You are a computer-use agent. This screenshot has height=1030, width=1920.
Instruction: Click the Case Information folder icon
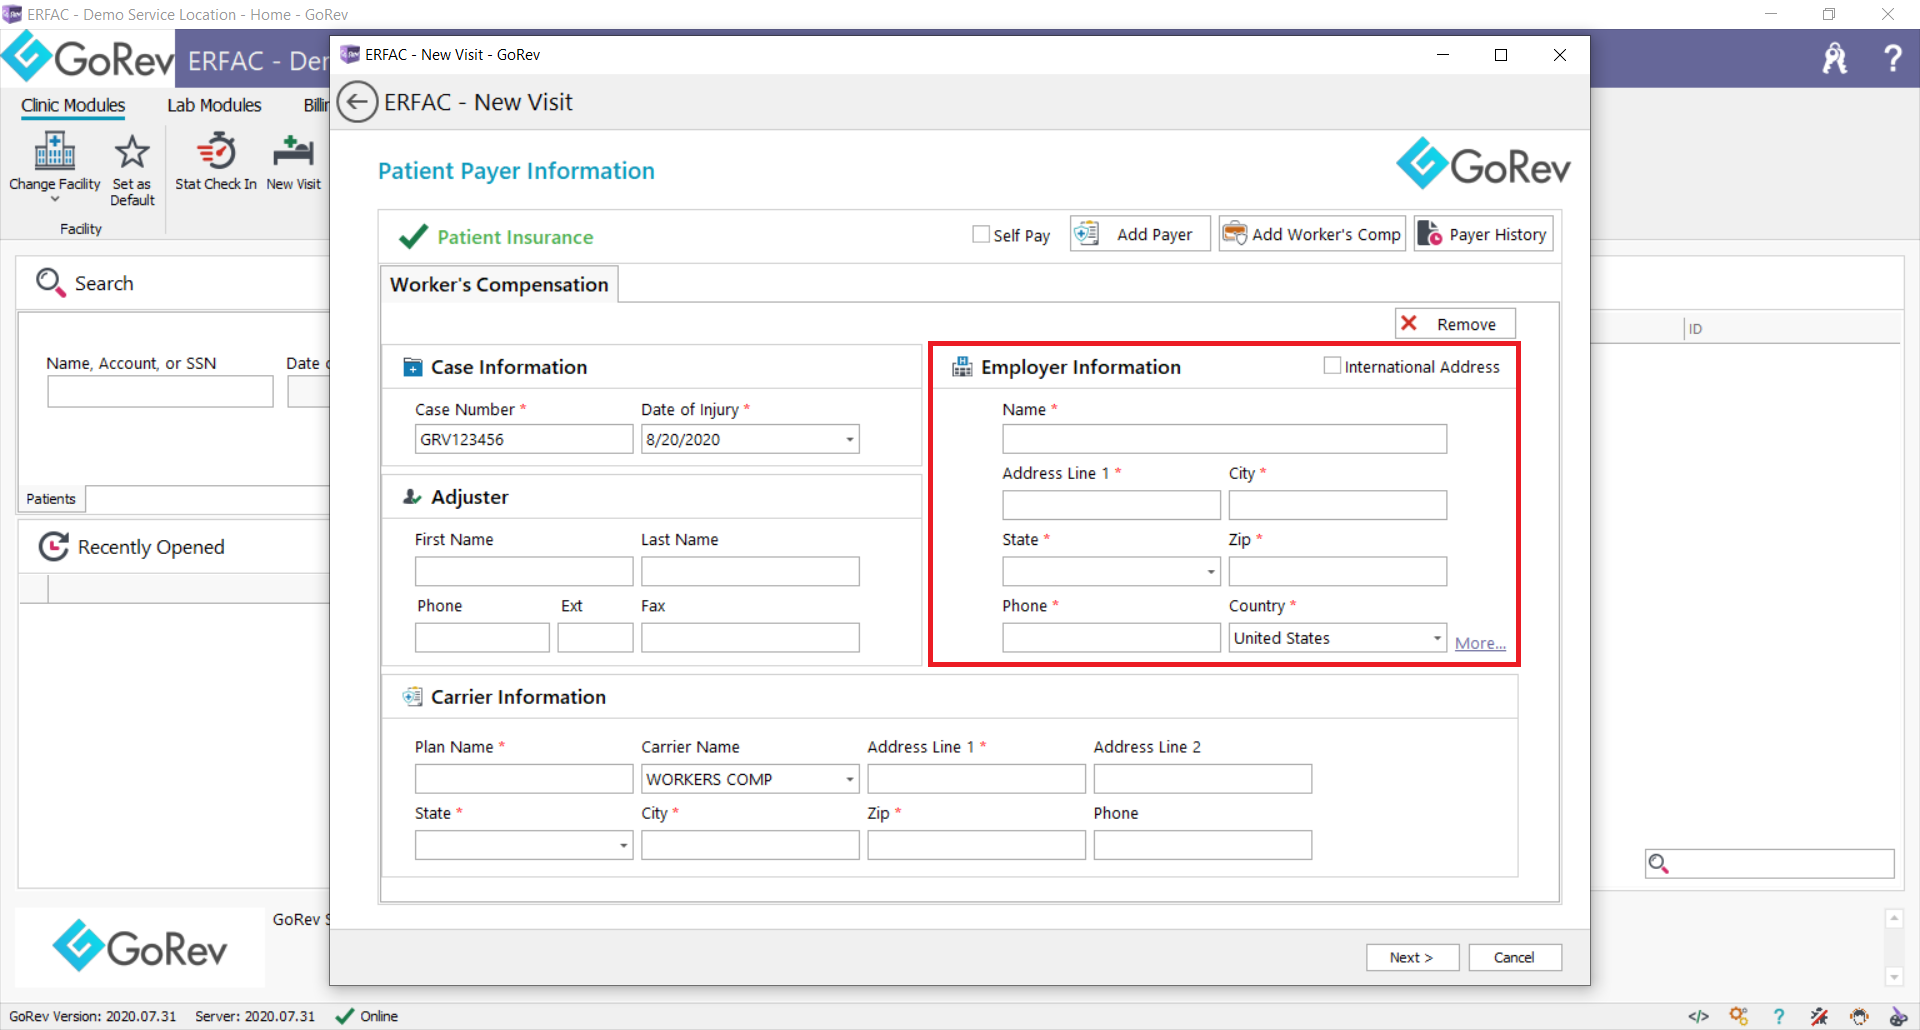pos(412,367)
